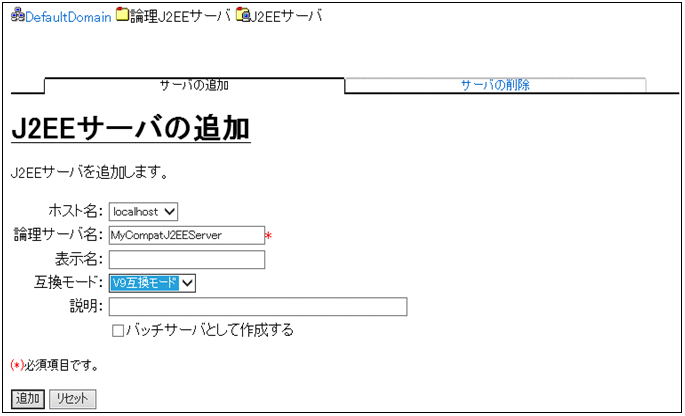685x416 pixels.
Task: Open the ホスト名 localhost dropdown
Action: point(143,212)
